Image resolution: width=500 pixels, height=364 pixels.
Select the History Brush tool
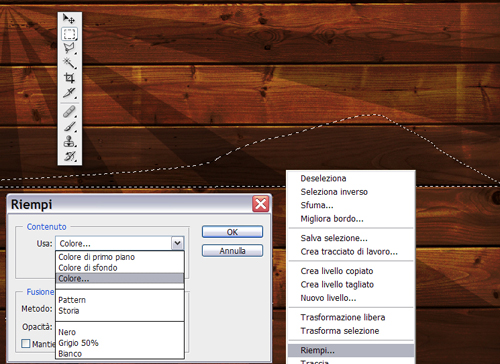point(69,156)
